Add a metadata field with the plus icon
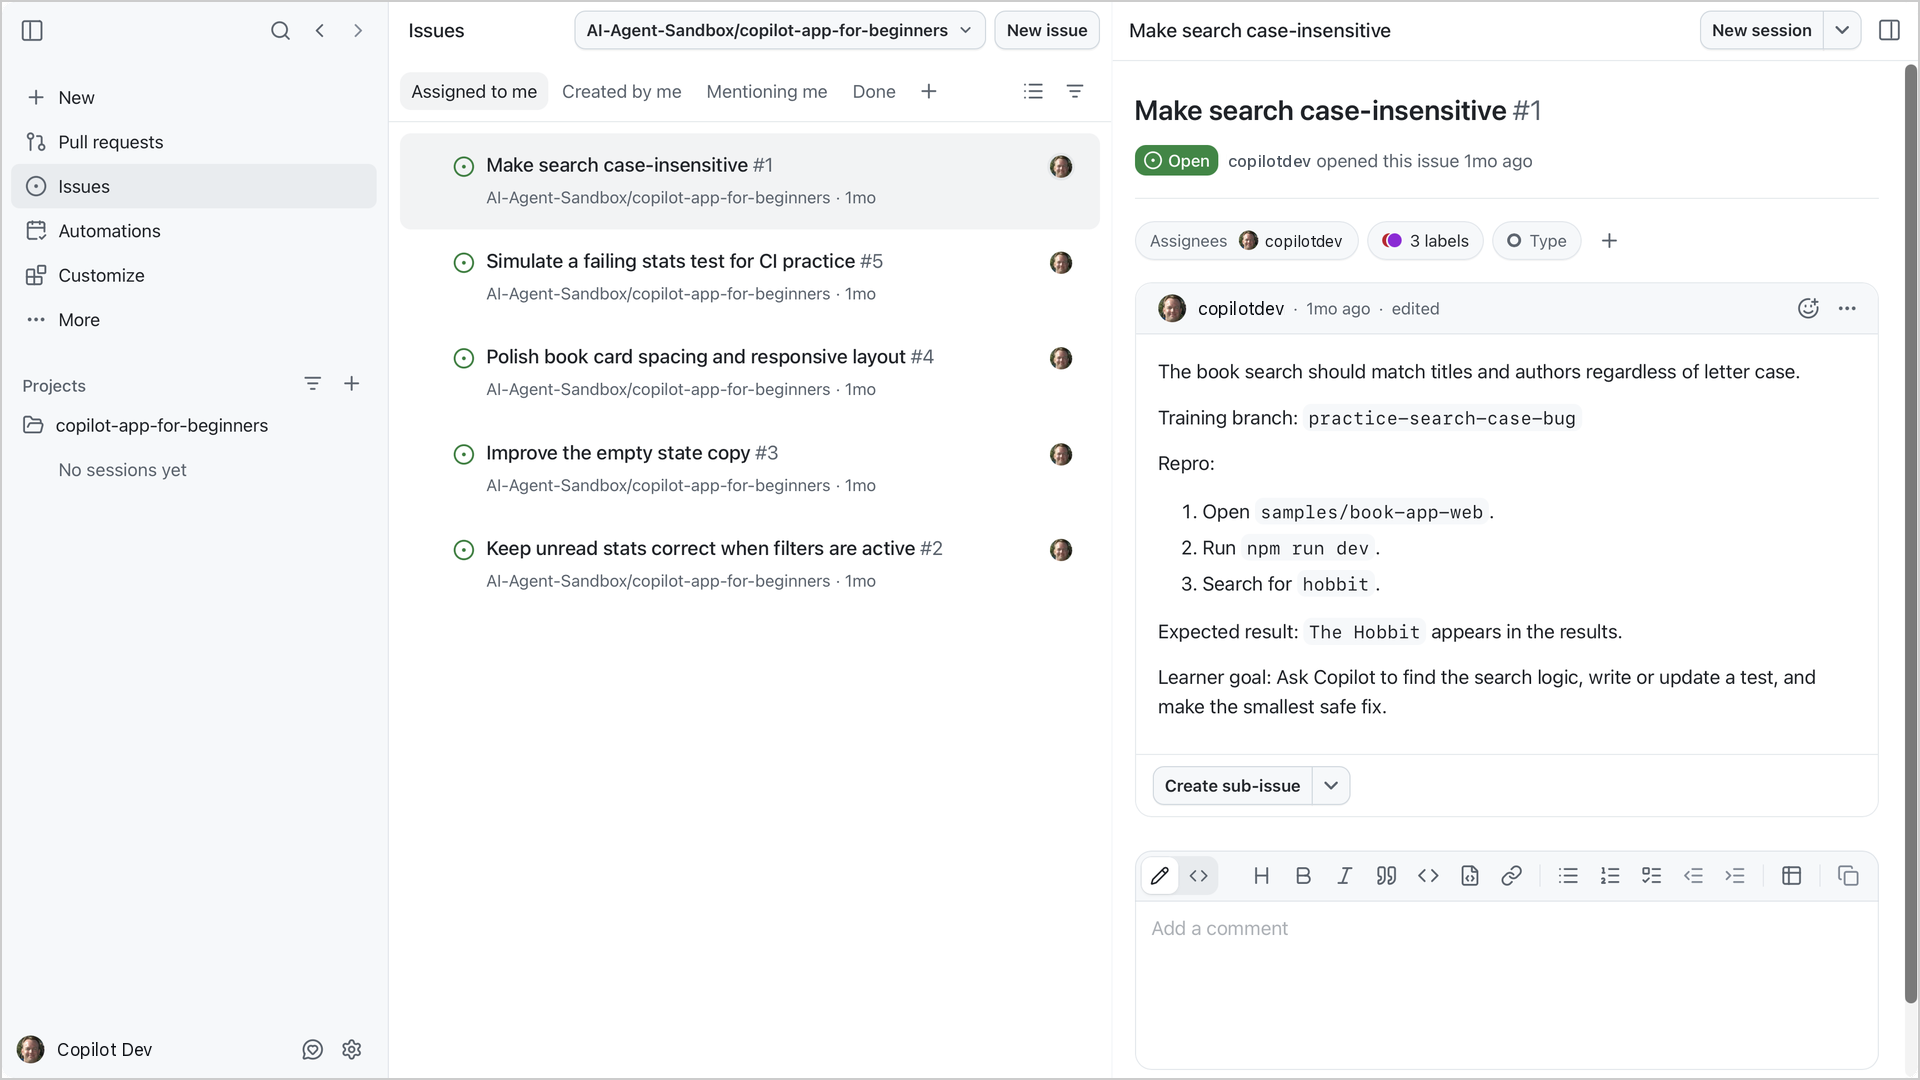This screenshot has height=1080, width=1920. tap(1609, 241)
